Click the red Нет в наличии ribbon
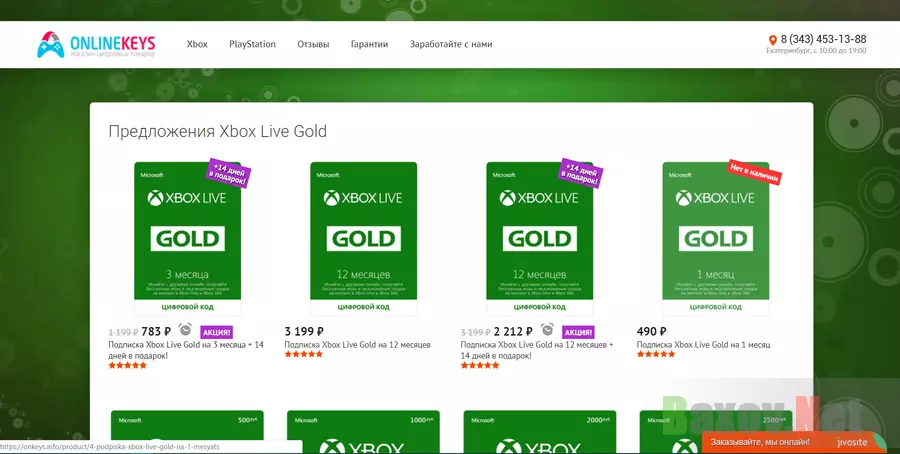This screenshot has width=900, height=454. coord(756,172)
